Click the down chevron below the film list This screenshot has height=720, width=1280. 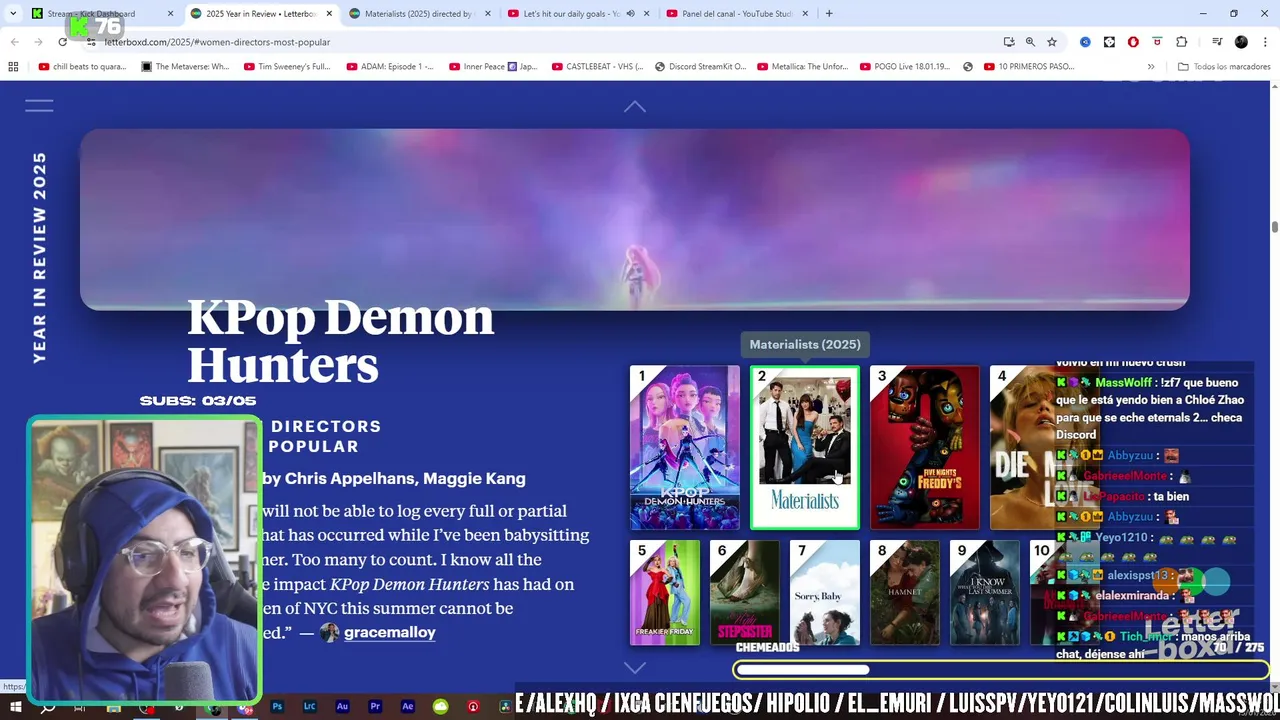tap(635, 667)
